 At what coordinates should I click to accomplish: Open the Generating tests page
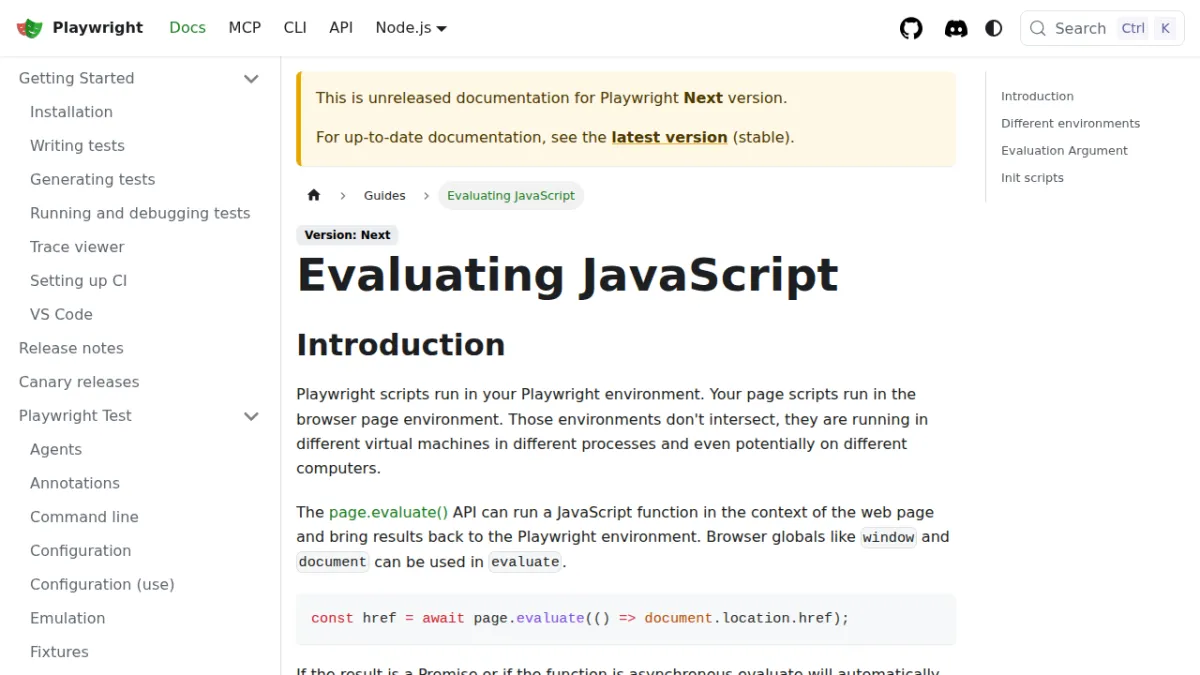[x=92, y=180]
